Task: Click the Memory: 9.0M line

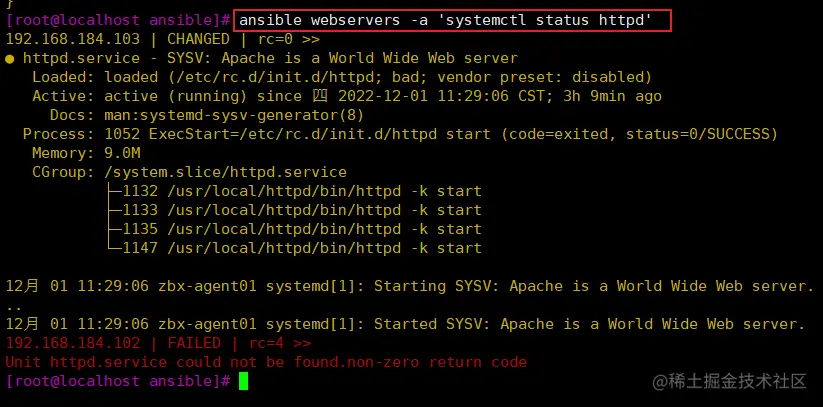Action: [x=86, y=153]
